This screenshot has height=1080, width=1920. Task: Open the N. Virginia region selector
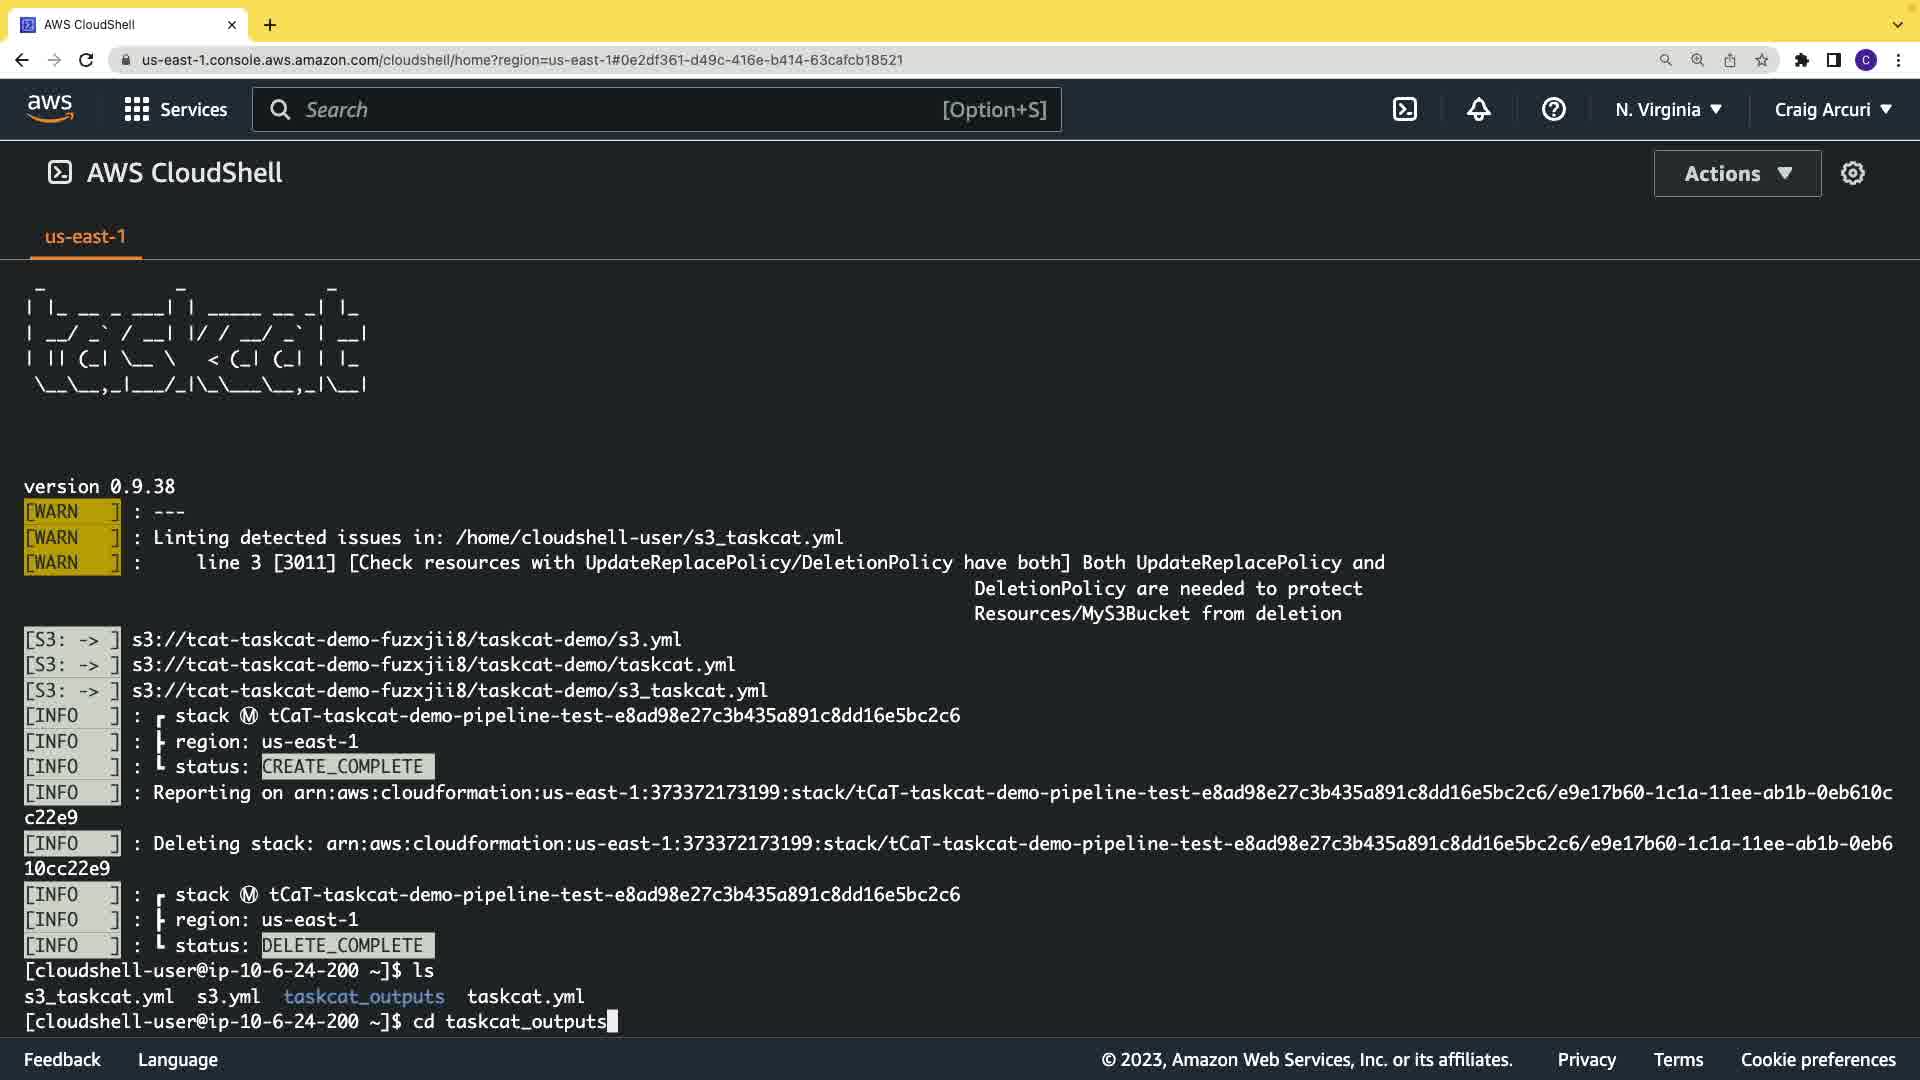(1668, 110)
